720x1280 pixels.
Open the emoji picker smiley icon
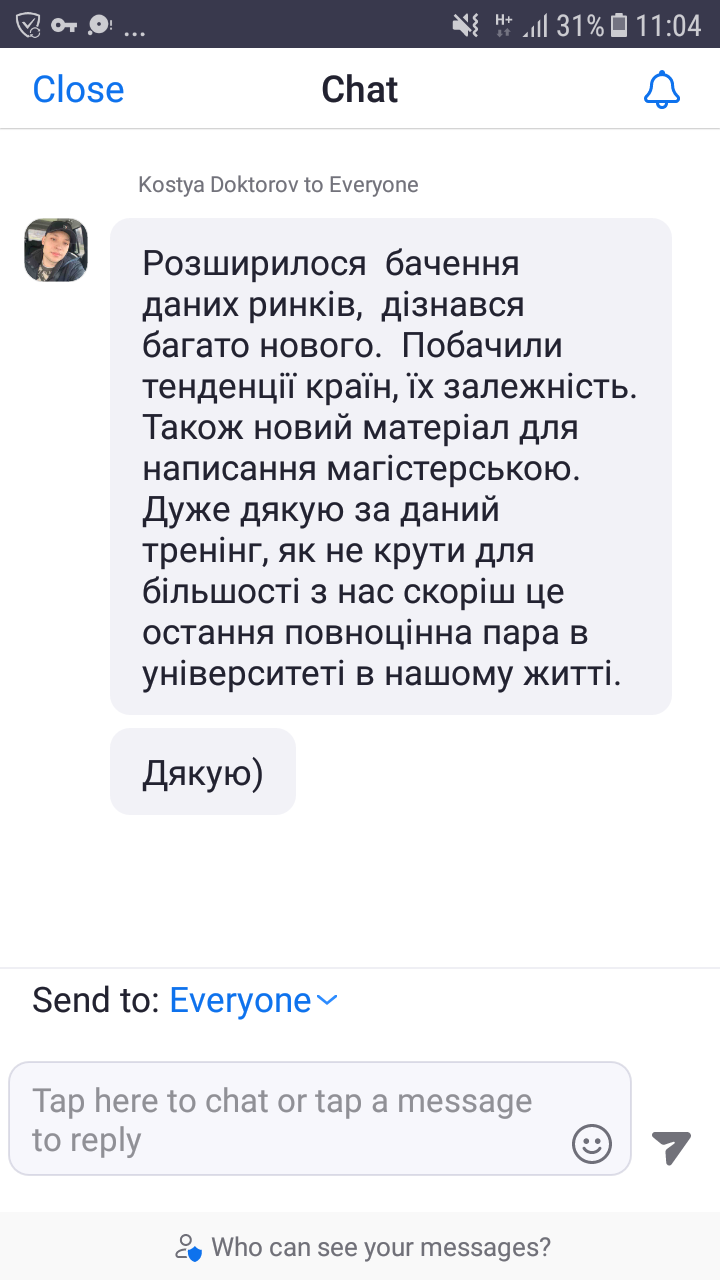[x=592, y=1143]
